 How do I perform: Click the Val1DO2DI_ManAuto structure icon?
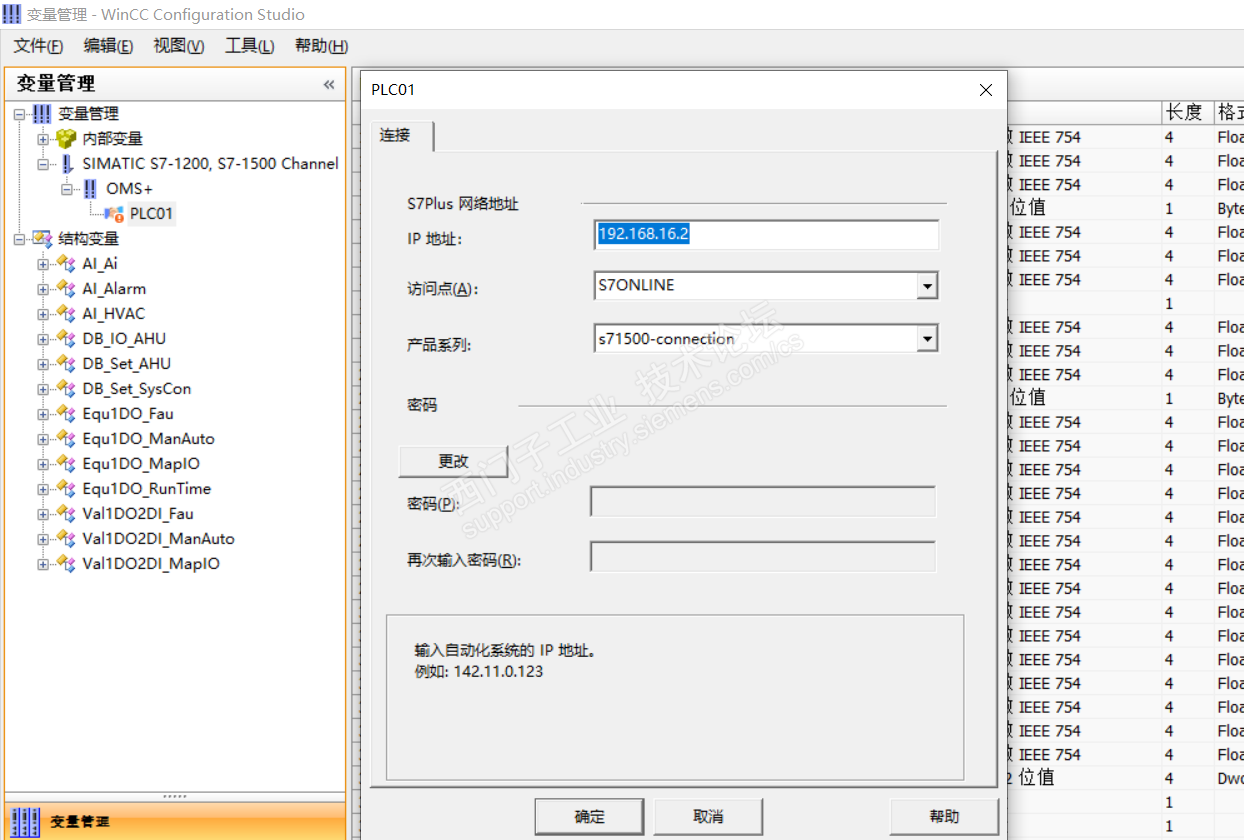click(67, 539)
